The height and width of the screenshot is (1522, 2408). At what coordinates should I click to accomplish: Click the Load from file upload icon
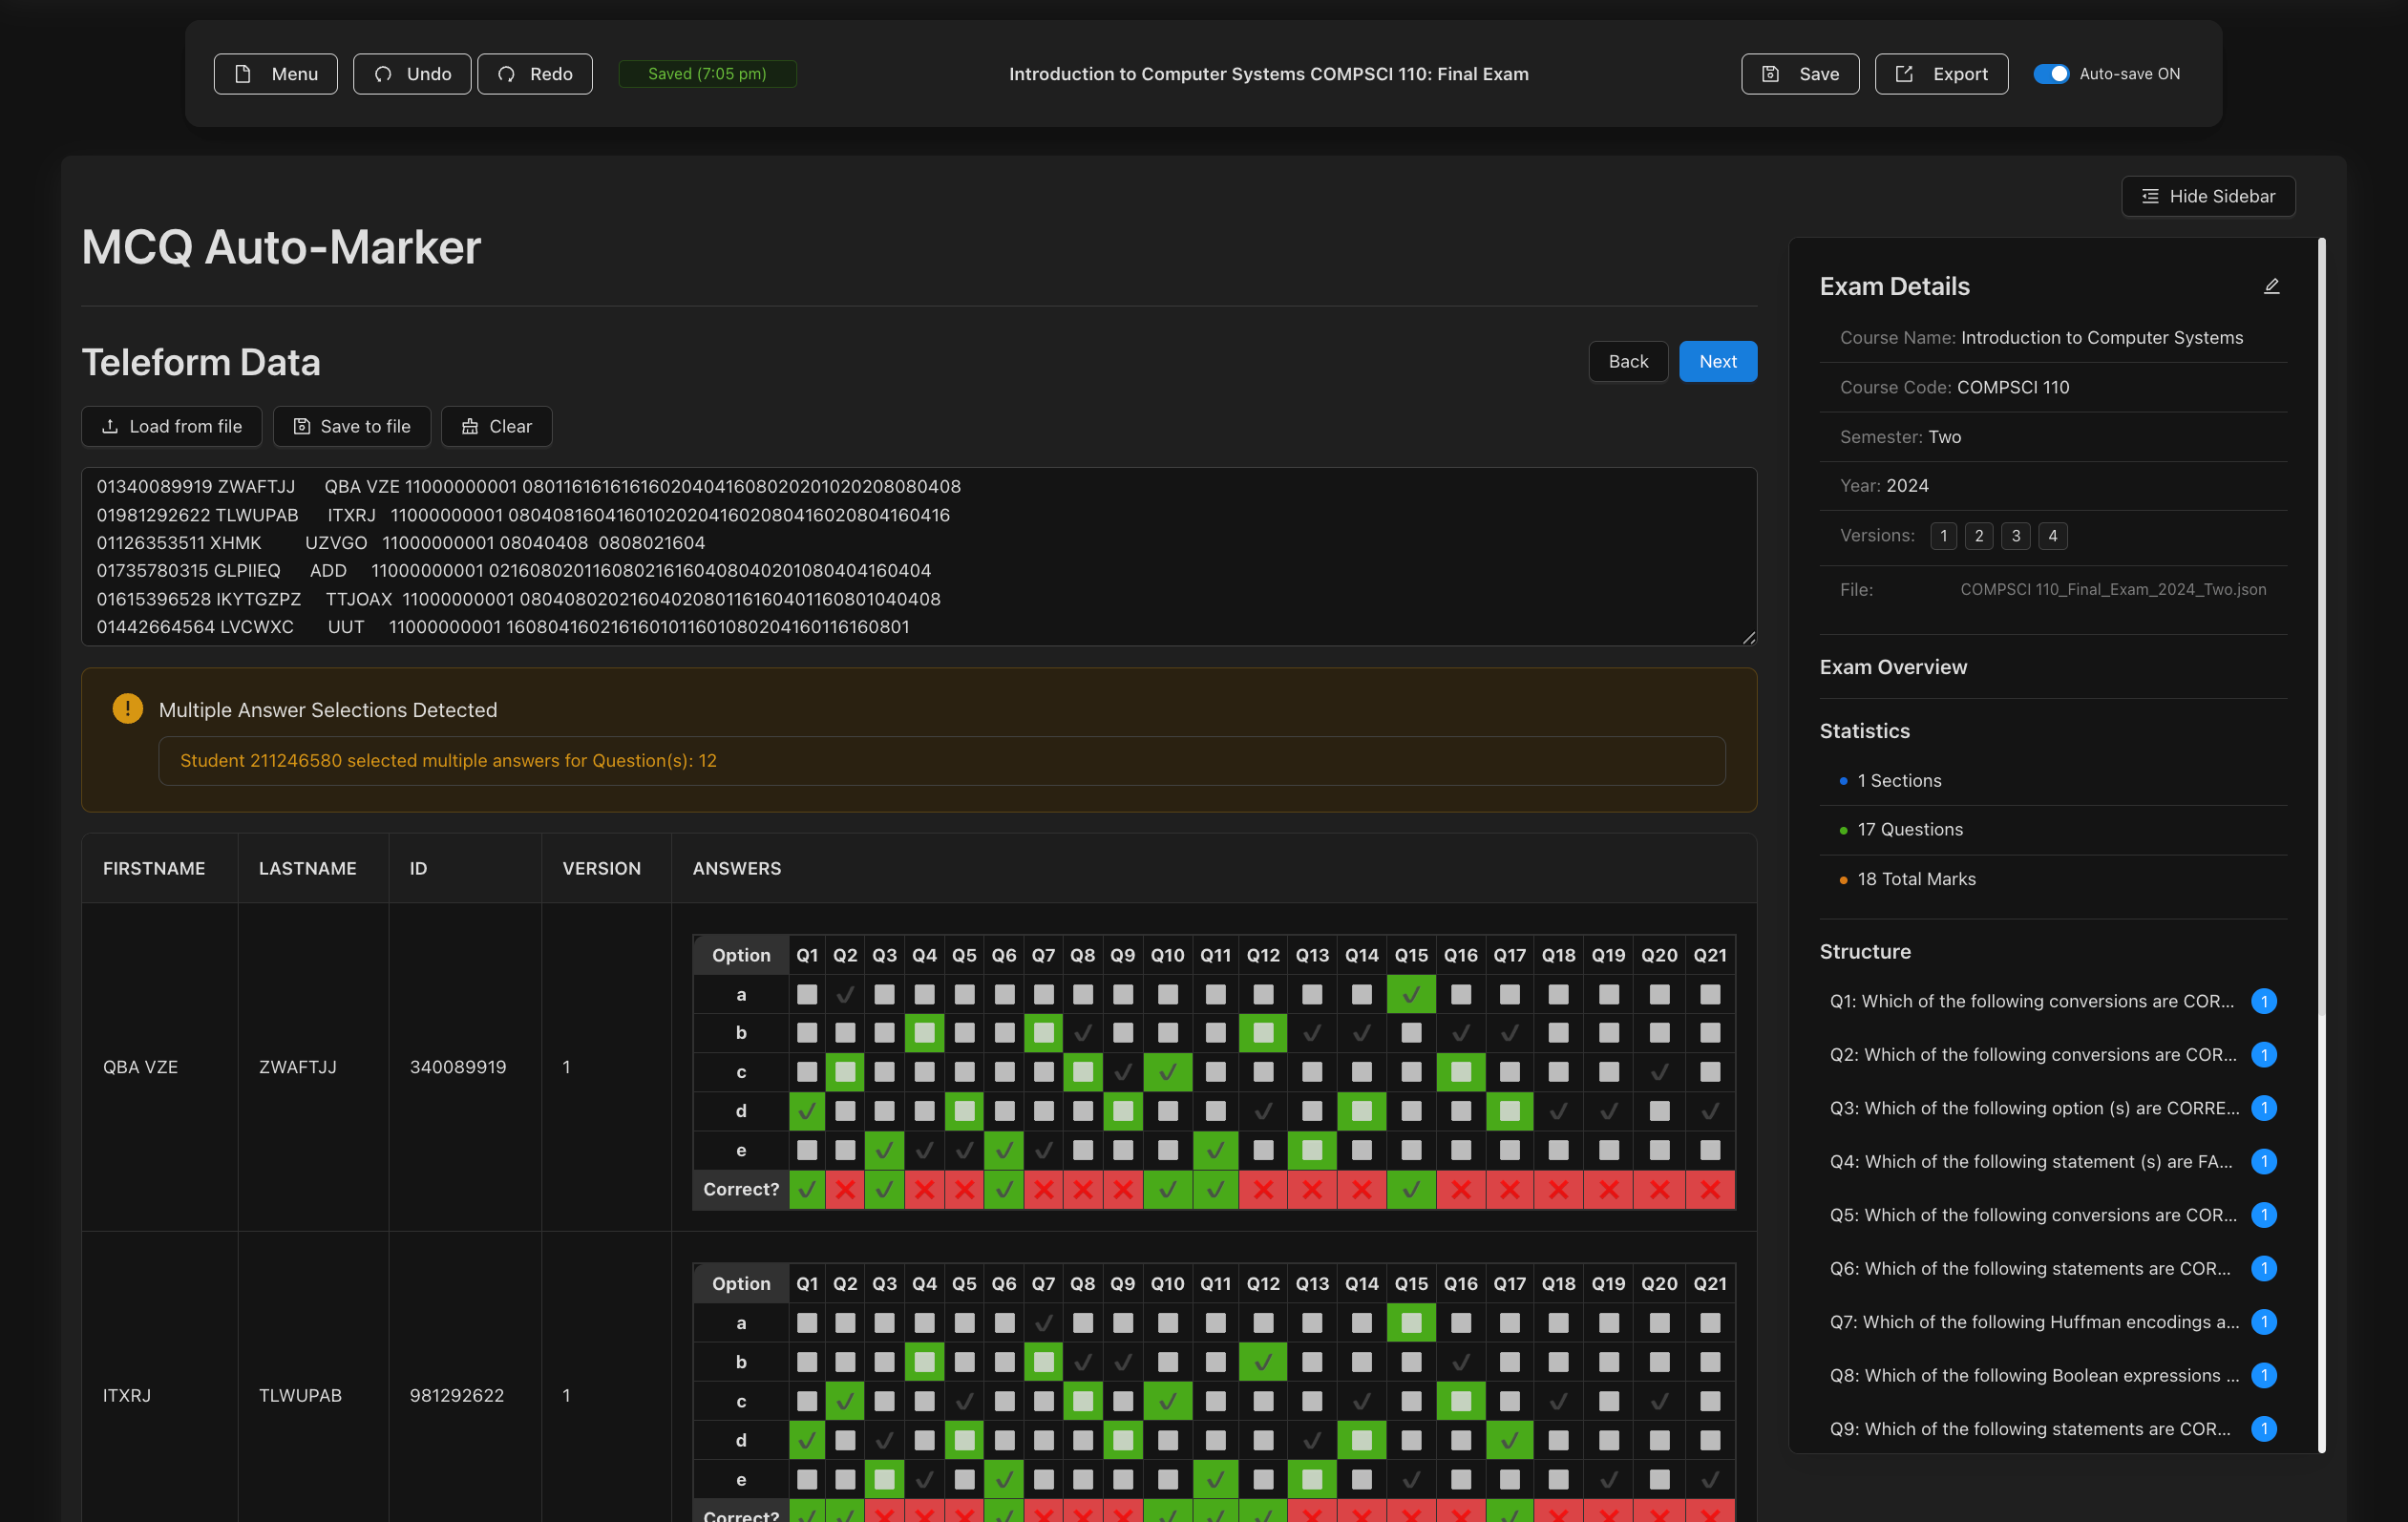click(110, 426)
